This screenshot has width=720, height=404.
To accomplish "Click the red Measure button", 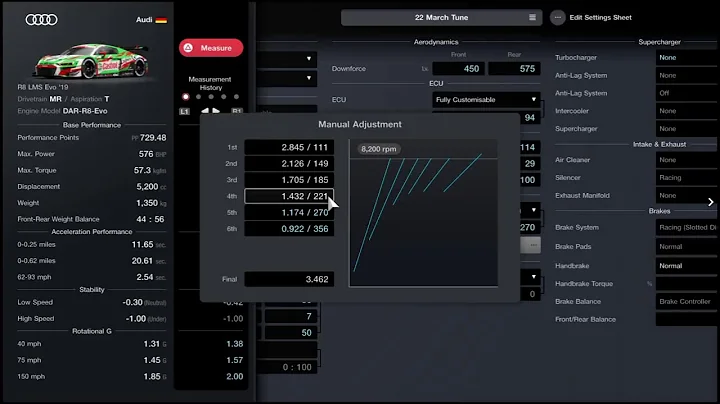I will pos(211,48).
